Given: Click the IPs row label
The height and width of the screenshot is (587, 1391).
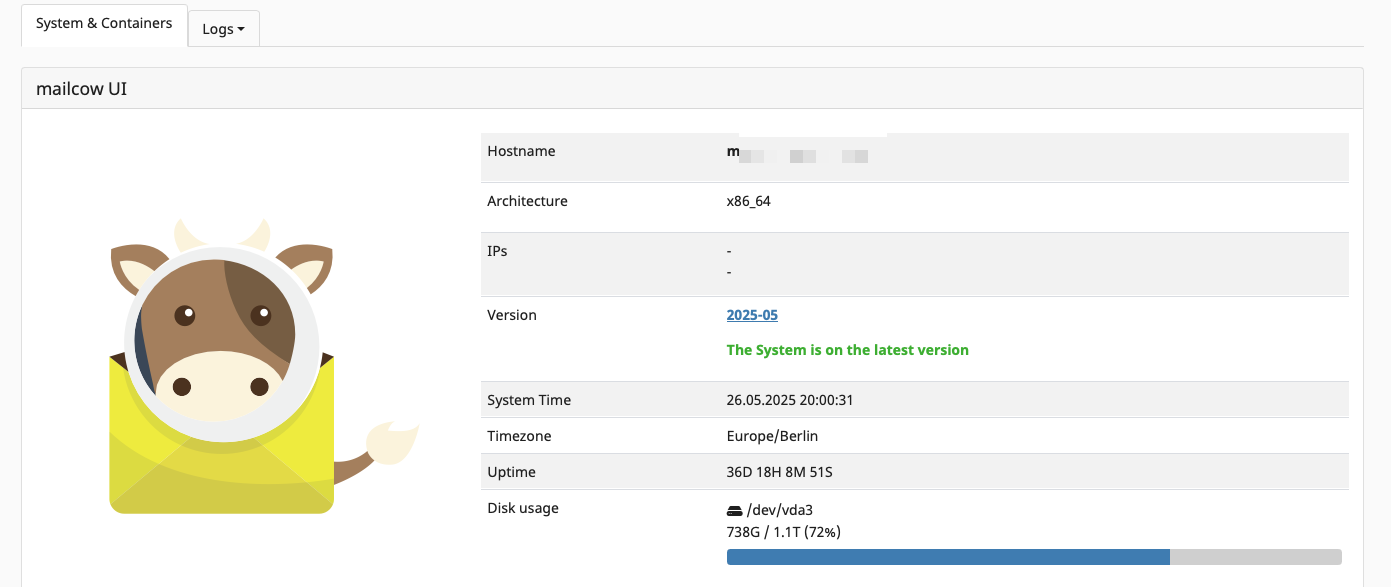Looking at the screenshot, I should click(497, 251).
